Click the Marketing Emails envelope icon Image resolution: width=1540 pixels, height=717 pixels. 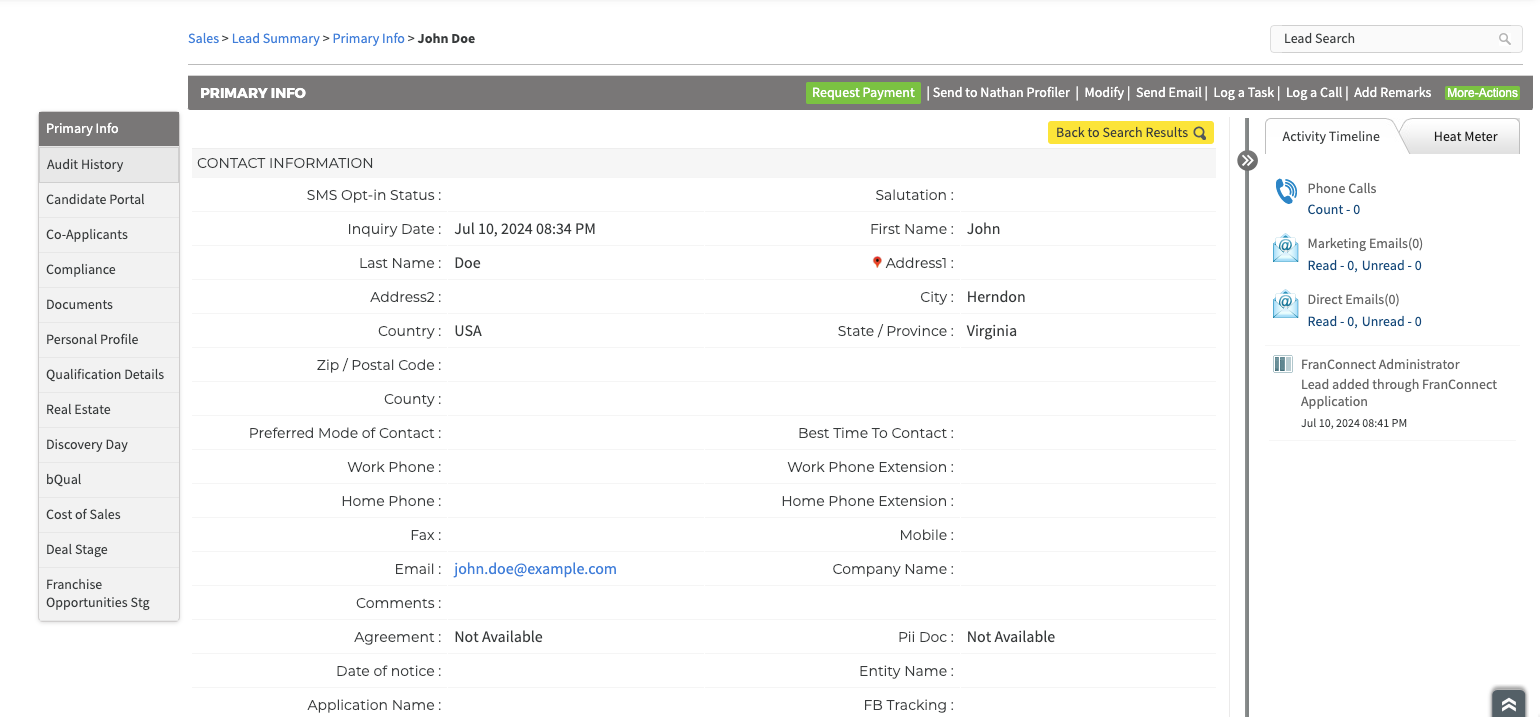[x=1285, y=248]
